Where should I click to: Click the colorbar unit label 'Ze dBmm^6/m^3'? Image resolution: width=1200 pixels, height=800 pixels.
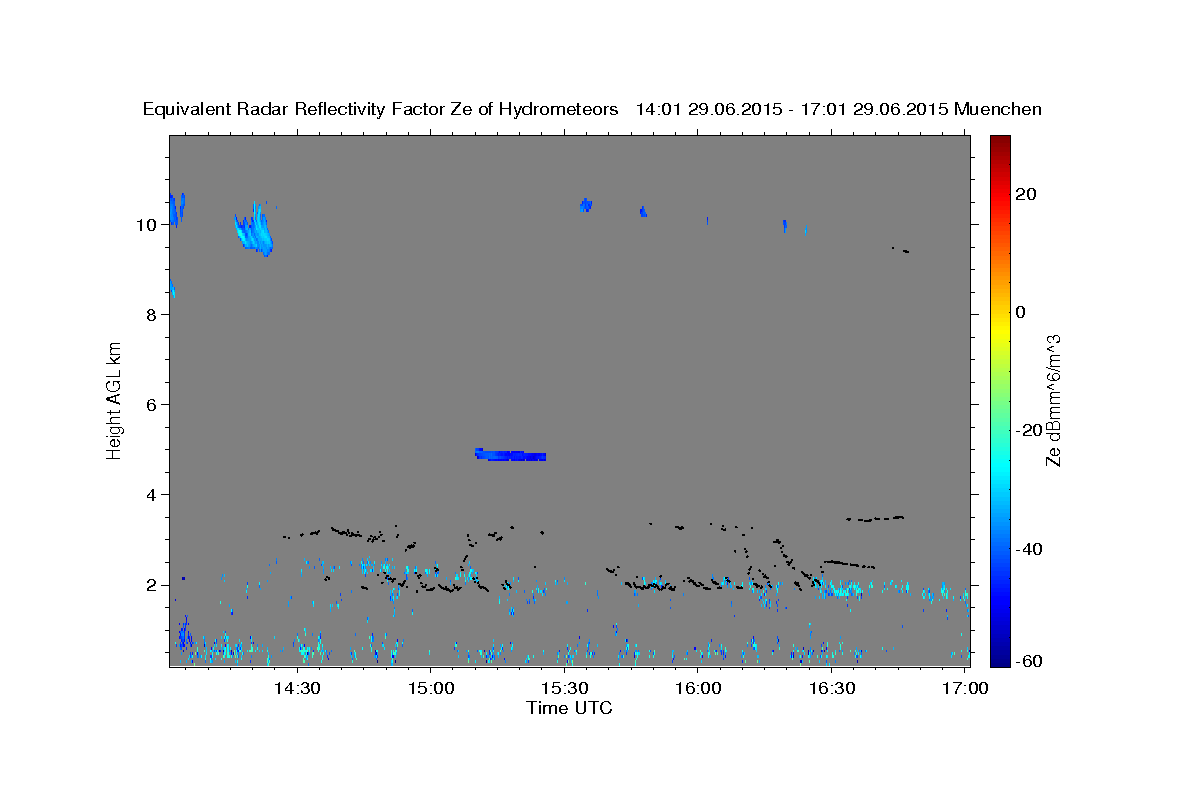(1053, 400)
